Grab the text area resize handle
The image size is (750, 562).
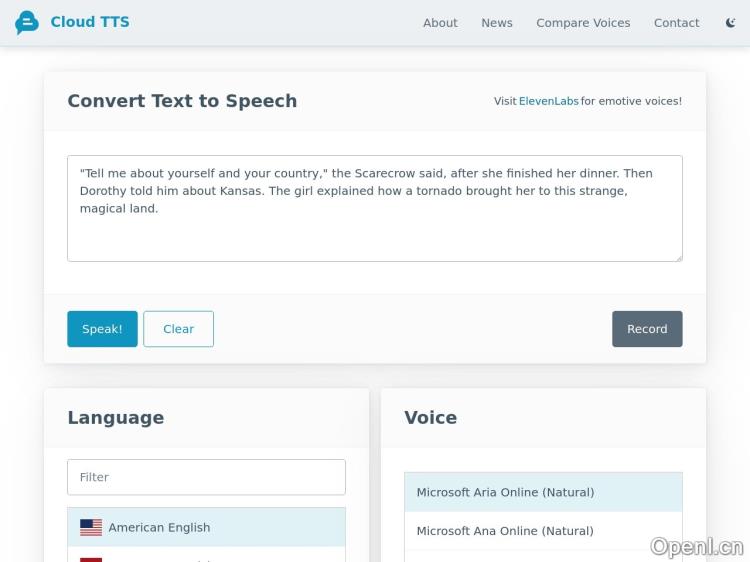click(x=677, y=256)
